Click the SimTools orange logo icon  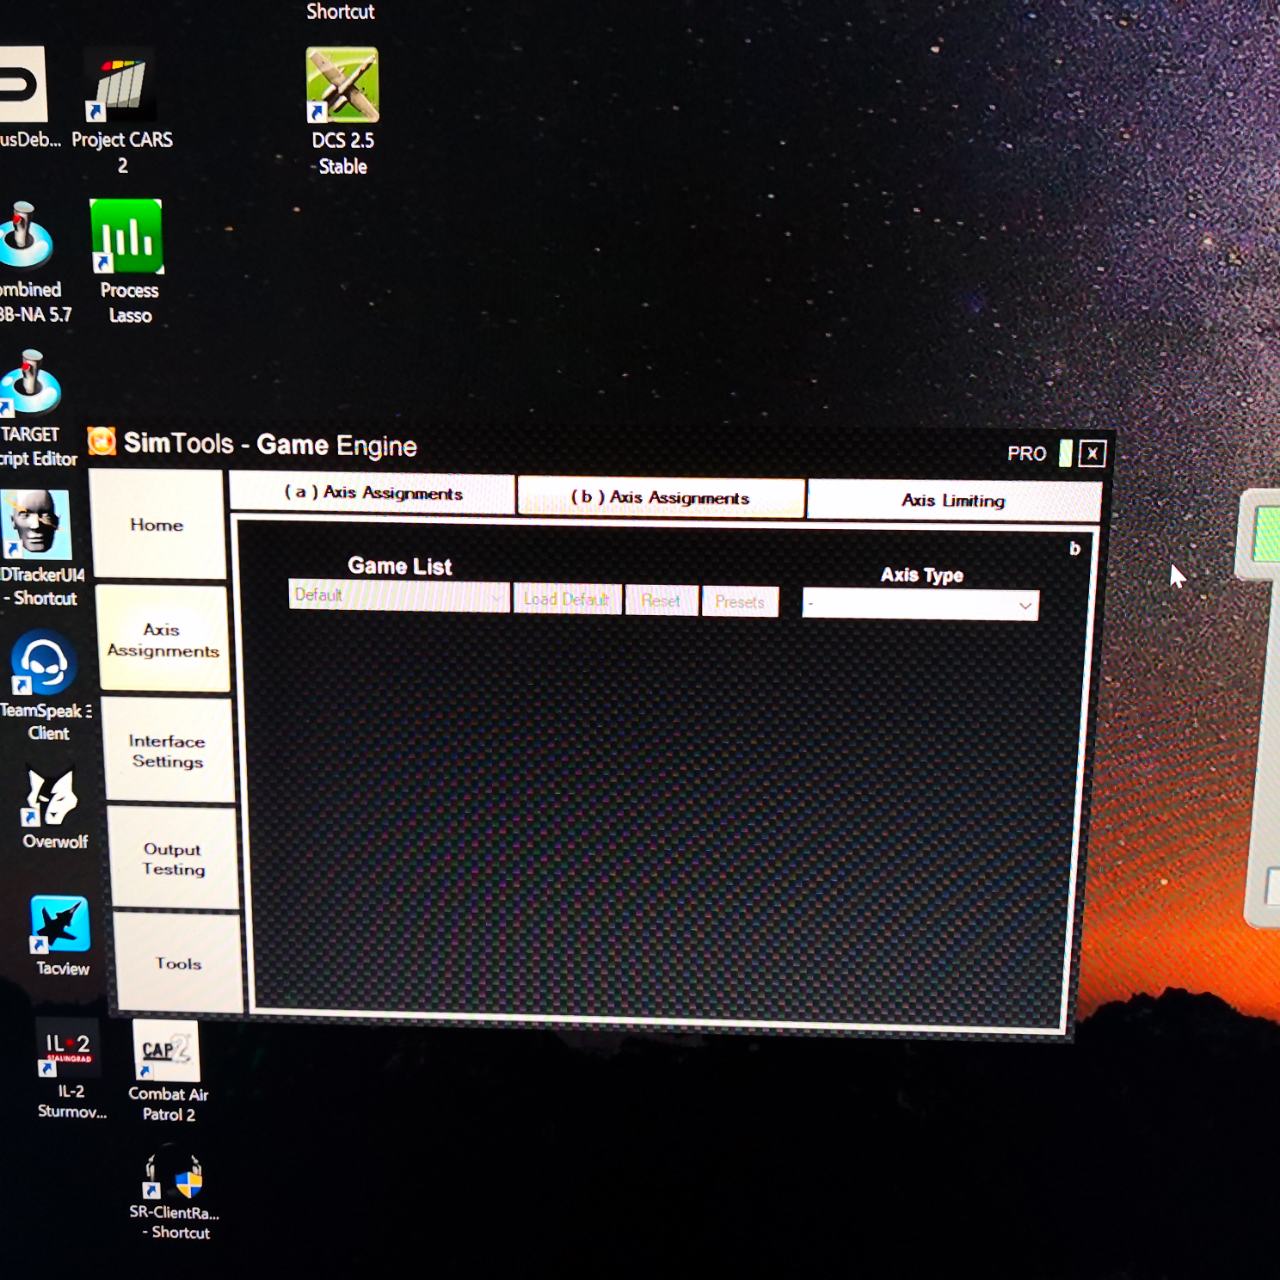click(x=101, y=441)
